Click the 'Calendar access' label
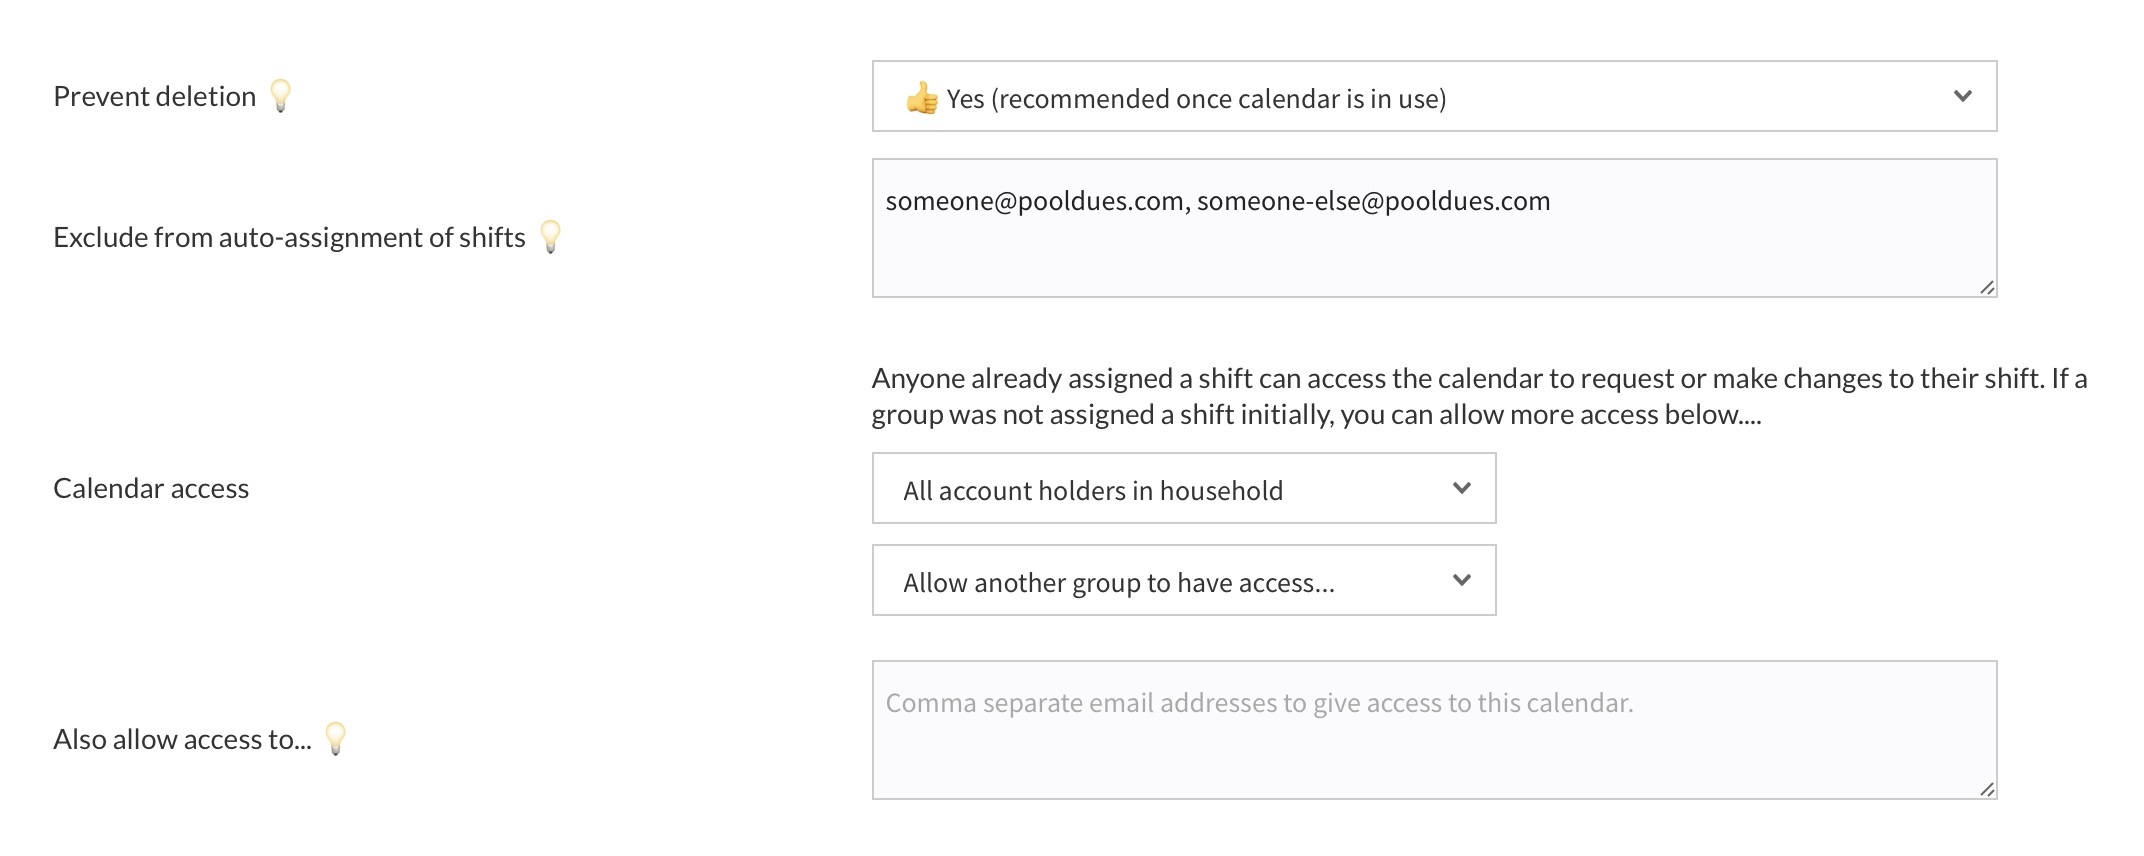 point(151,488)
